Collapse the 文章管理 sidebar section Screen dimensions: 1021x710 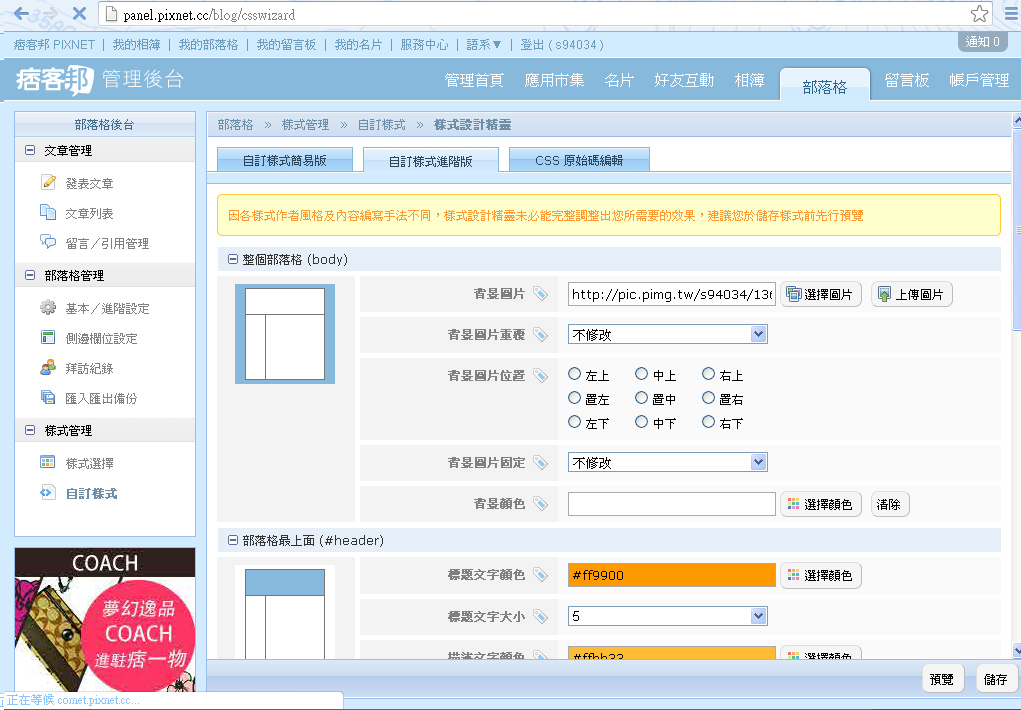point(30,150)
